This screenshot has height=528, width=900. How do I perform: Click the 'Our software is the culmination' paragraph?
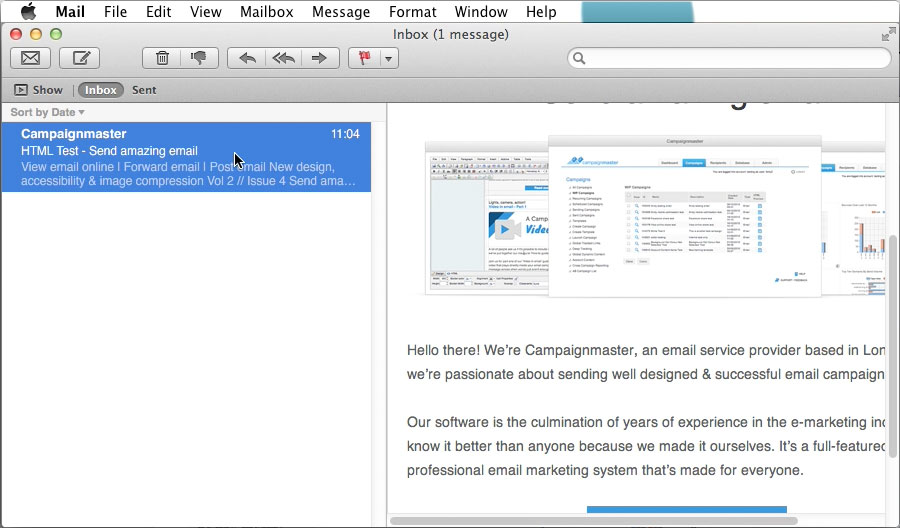pos(646,446)
